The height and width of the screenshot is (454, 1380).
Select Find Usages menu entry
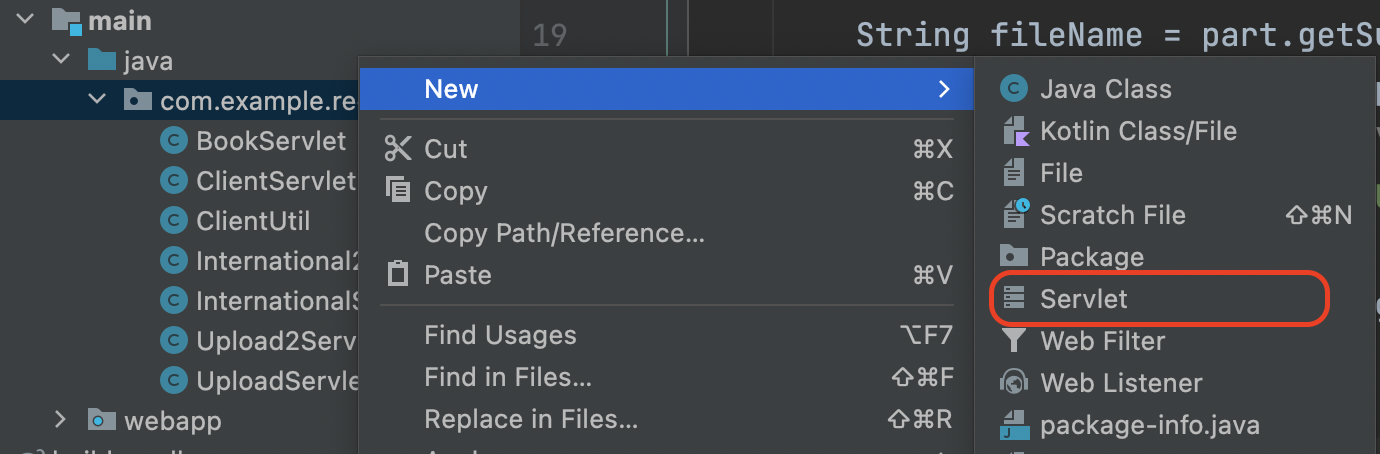pyautogui.click(x=500, y=335)
